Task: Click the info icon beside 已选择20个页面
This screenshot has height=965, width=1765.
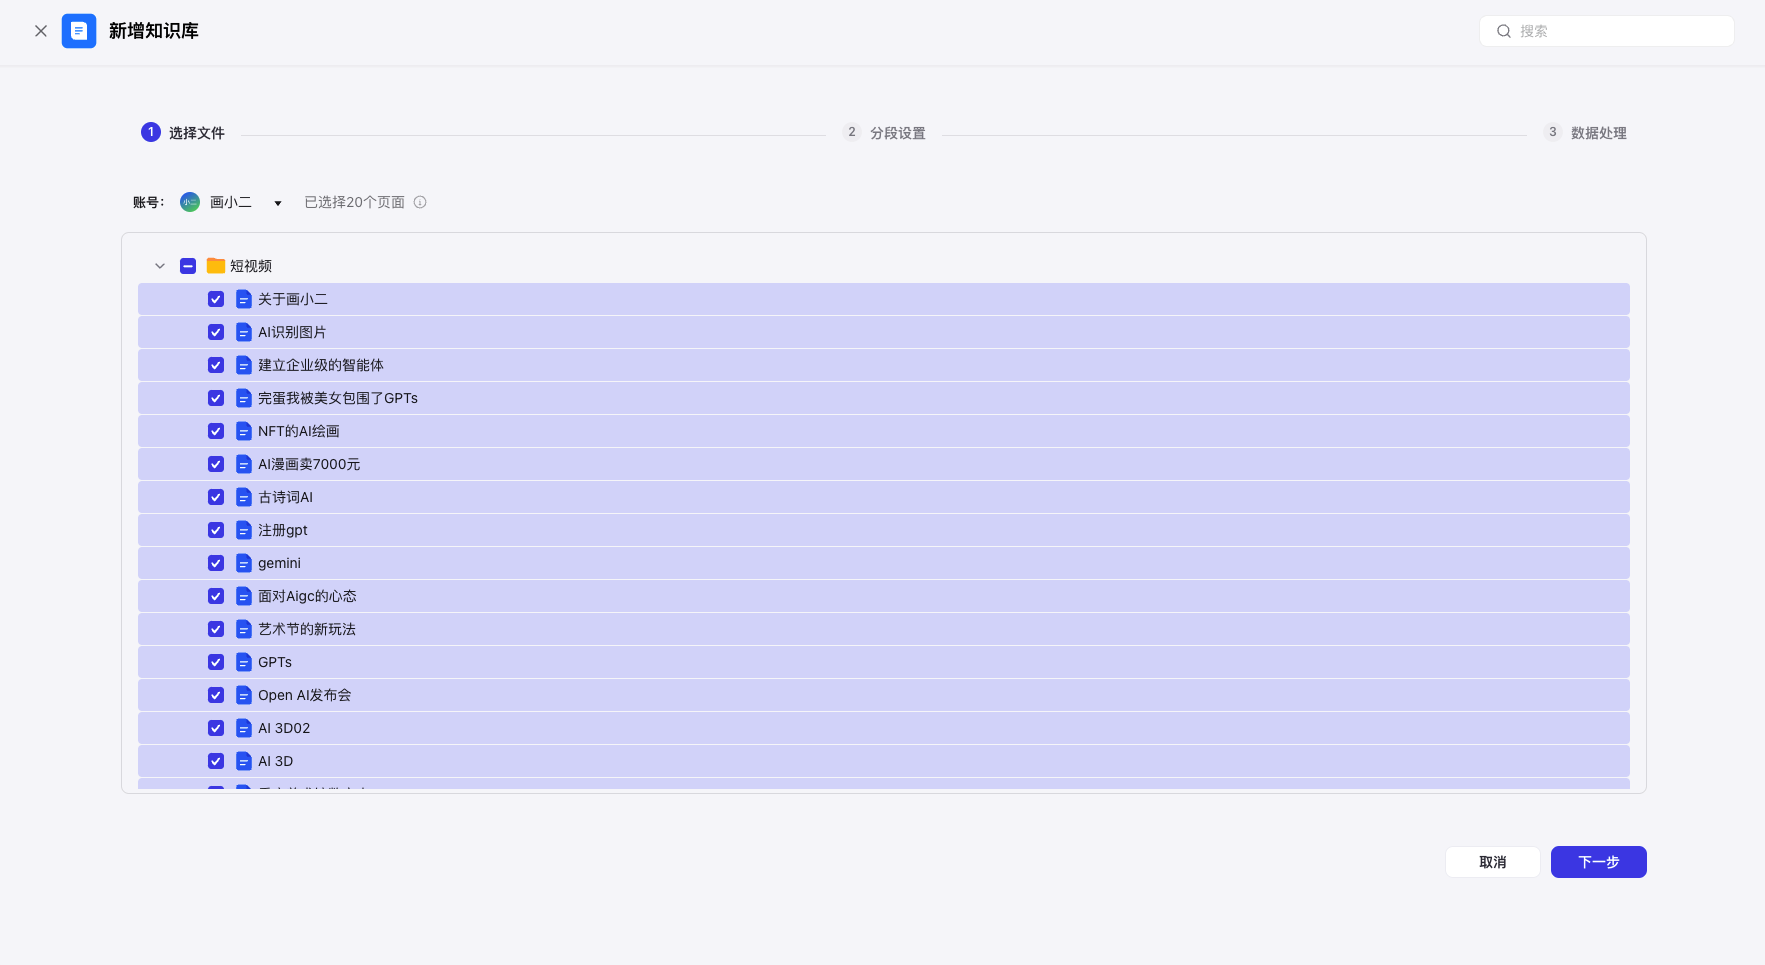Action: point(420,202)
